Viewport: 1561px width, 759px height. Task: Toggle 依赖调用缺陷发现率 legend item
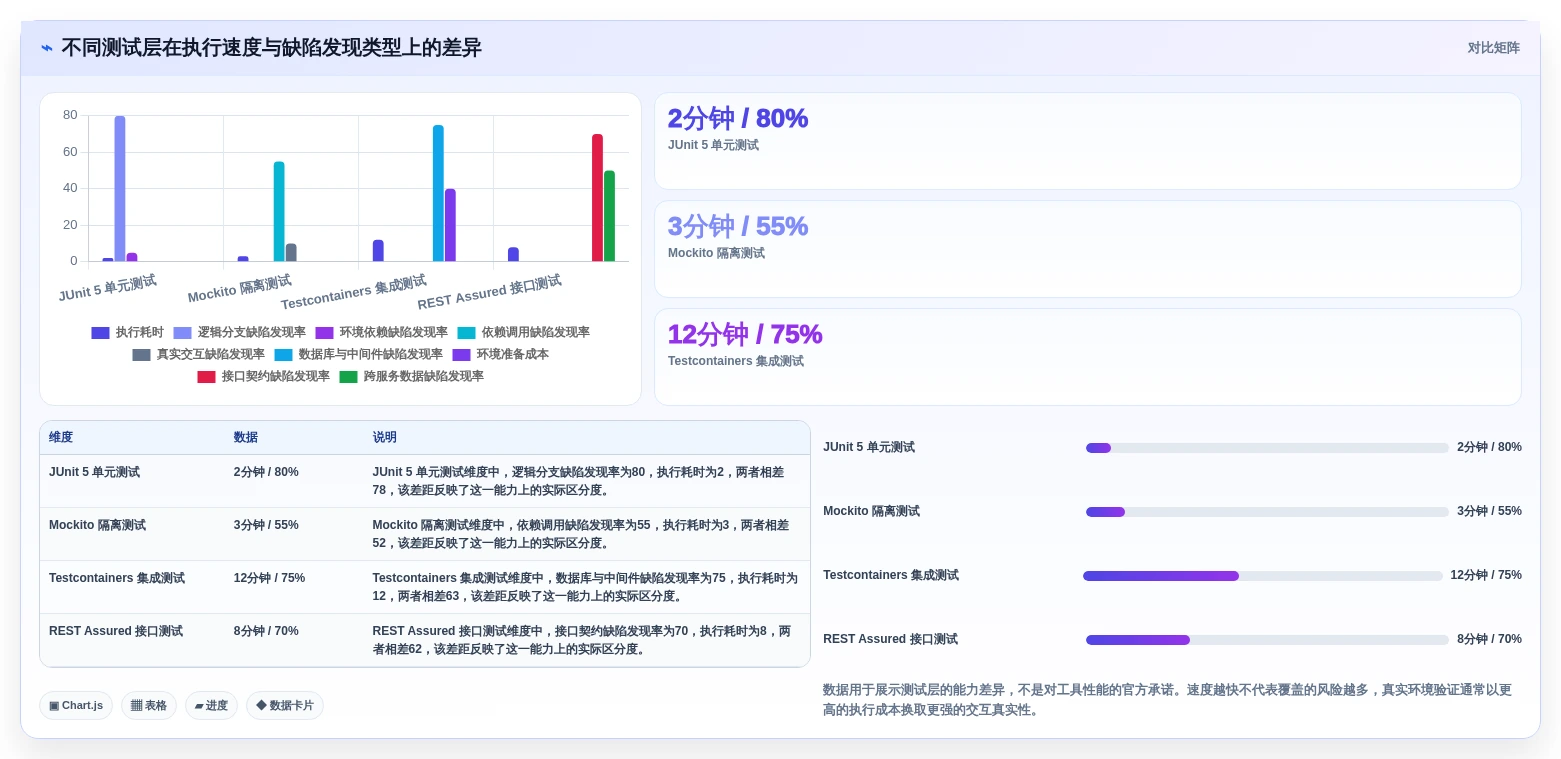point(524,333)
